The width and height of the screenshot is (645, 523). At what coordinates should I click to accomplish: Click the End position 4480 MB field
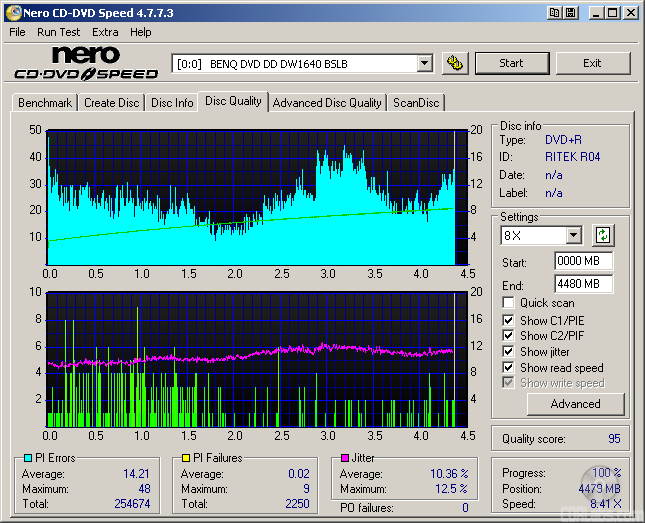(583, 284)
